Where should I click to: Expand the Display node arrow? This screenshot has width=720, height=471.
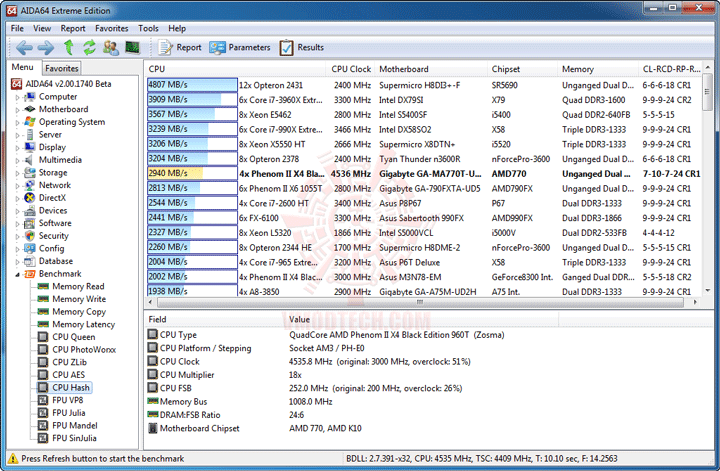(x=17, y=148)
